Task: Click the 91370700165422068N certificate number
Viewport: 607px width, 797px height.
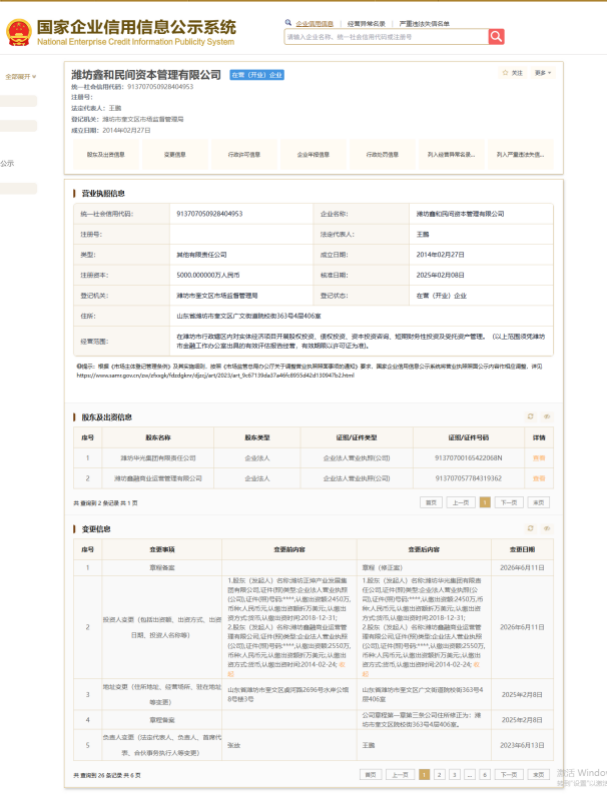Action: click(468, 458)
